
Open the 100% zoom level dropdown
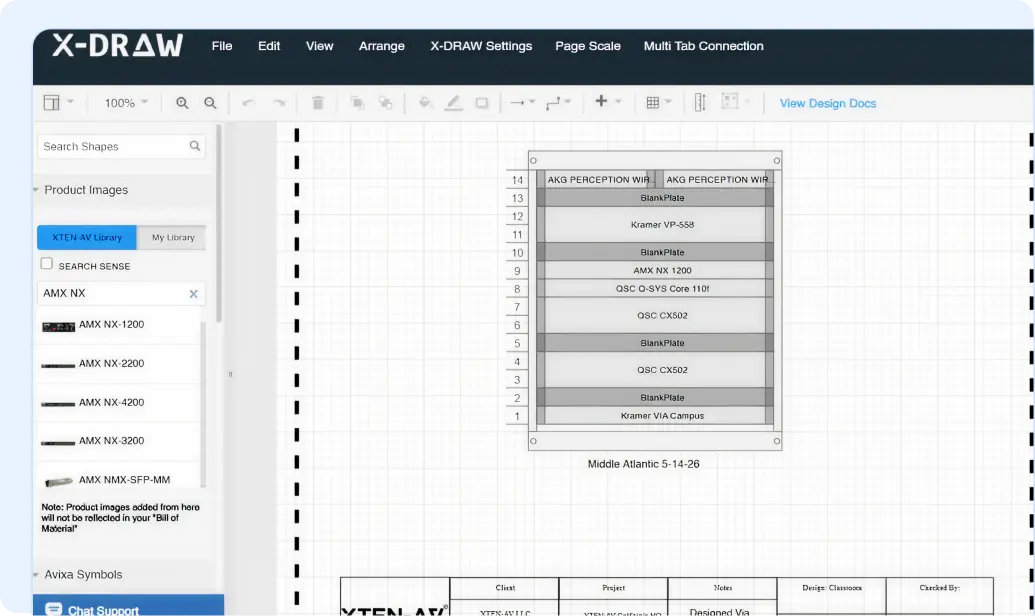[x=126, y=103]
